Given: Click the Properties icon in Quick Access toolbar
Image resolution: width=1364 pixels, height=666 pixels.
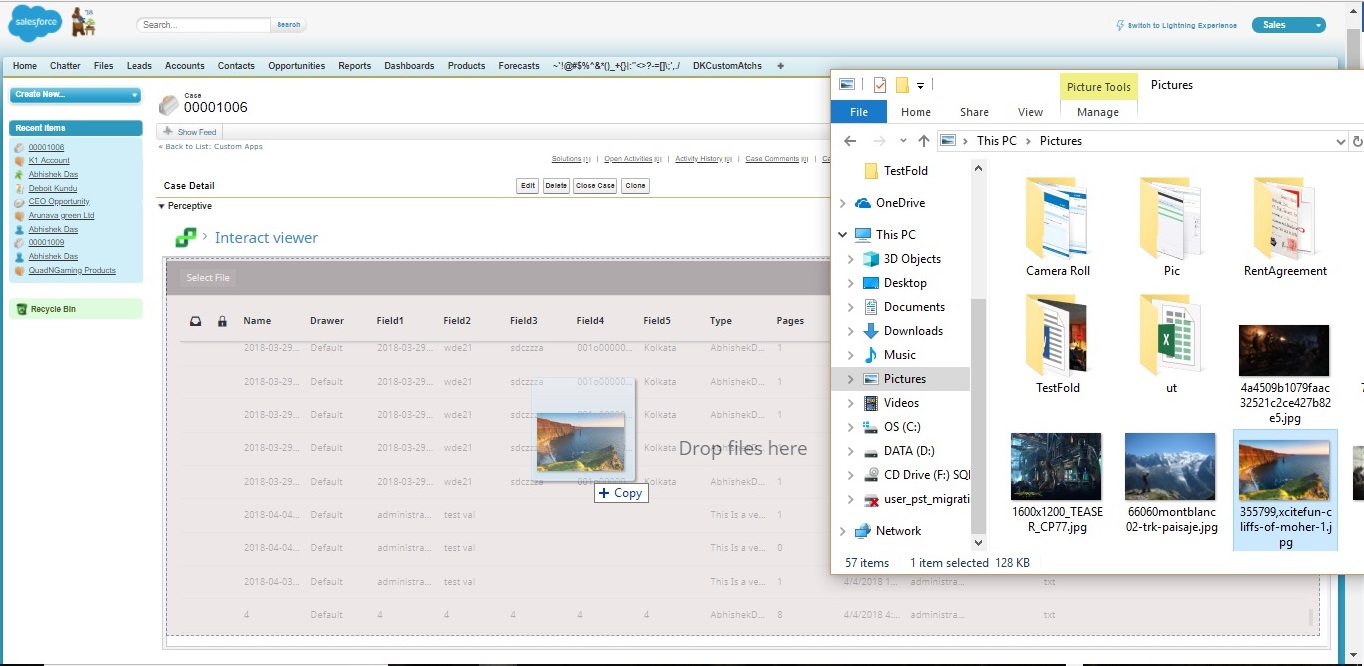Looking at the screenshot, I should 880,84.
